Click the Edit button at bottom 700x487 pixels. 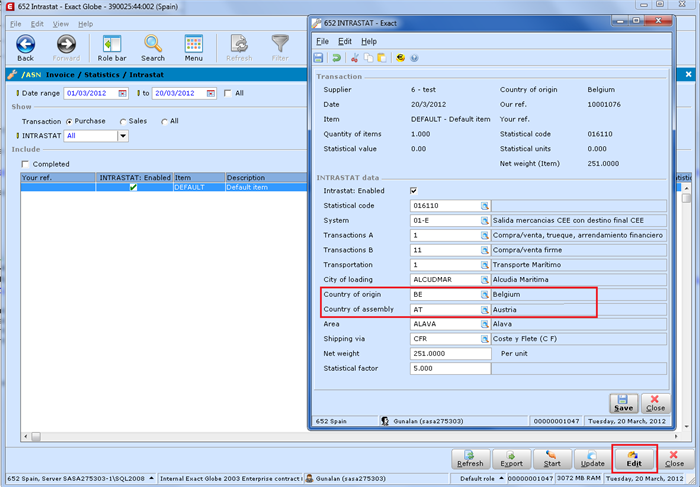(634, 459)
